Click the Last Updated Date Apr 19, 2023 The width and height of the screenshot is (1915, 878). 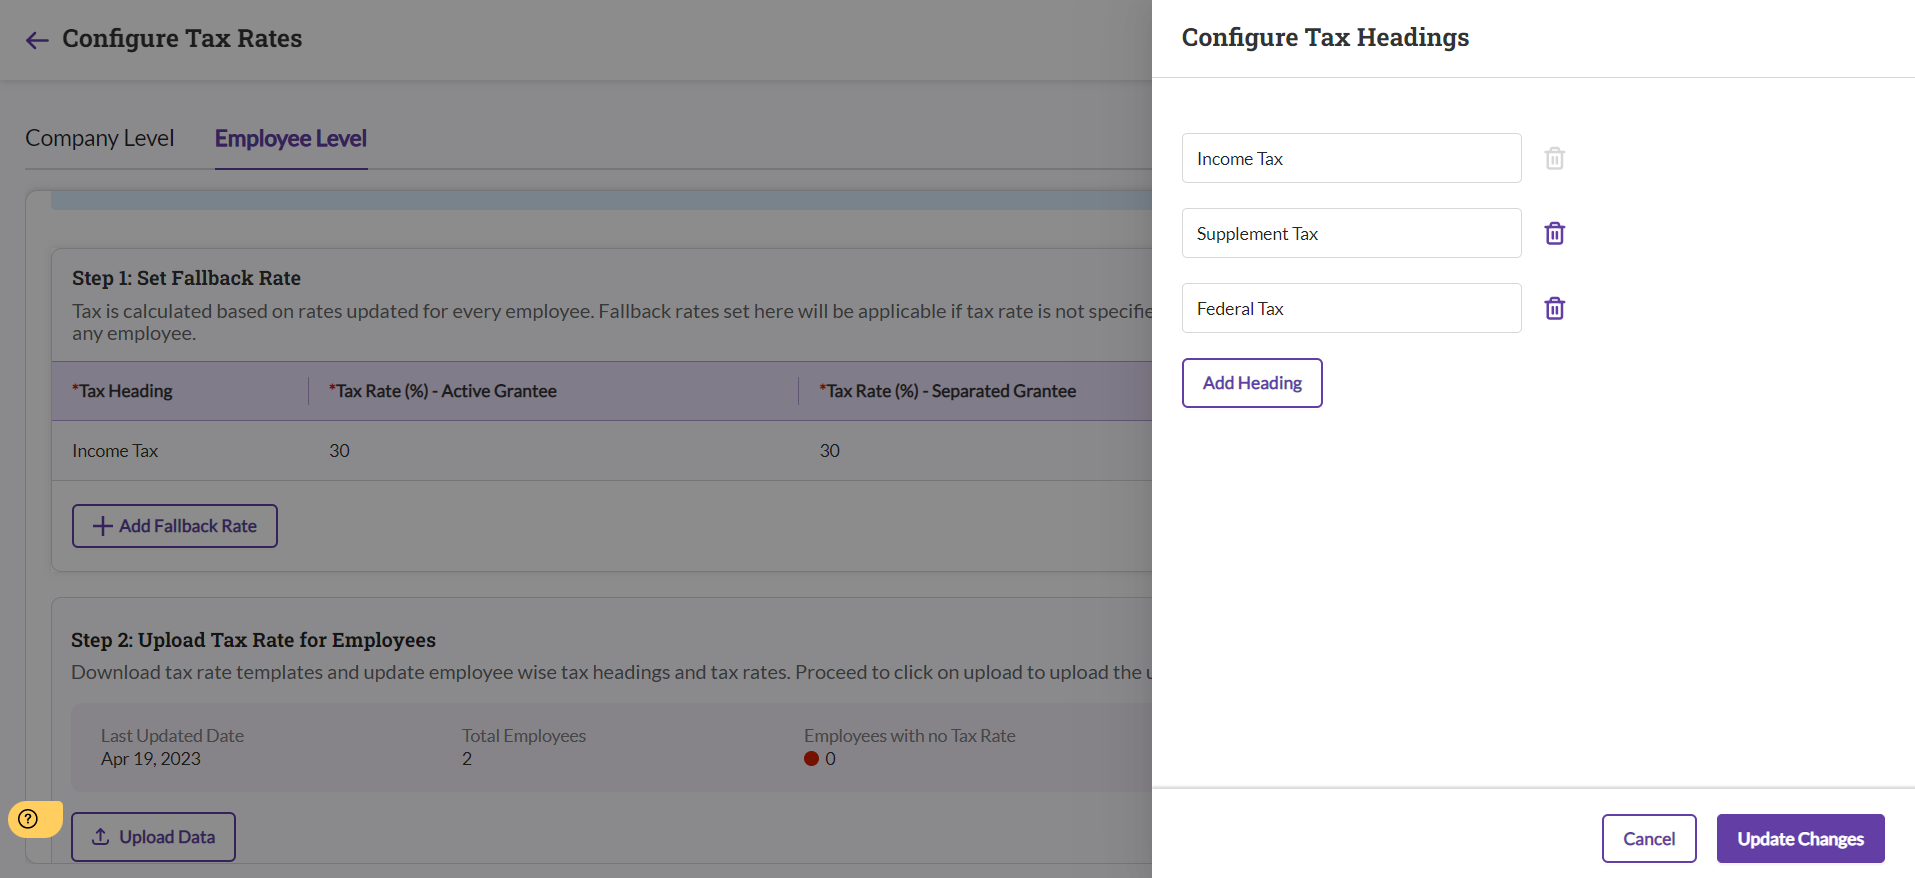click(151, 759)
